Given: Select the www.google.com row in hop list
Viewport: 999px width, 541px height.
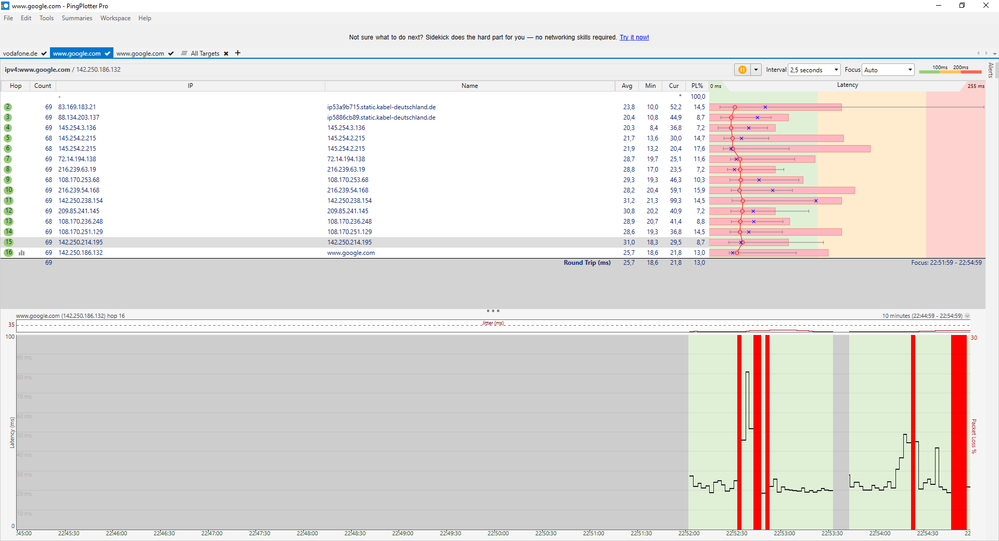Looking at the screenshot, I should pos(492,253).
